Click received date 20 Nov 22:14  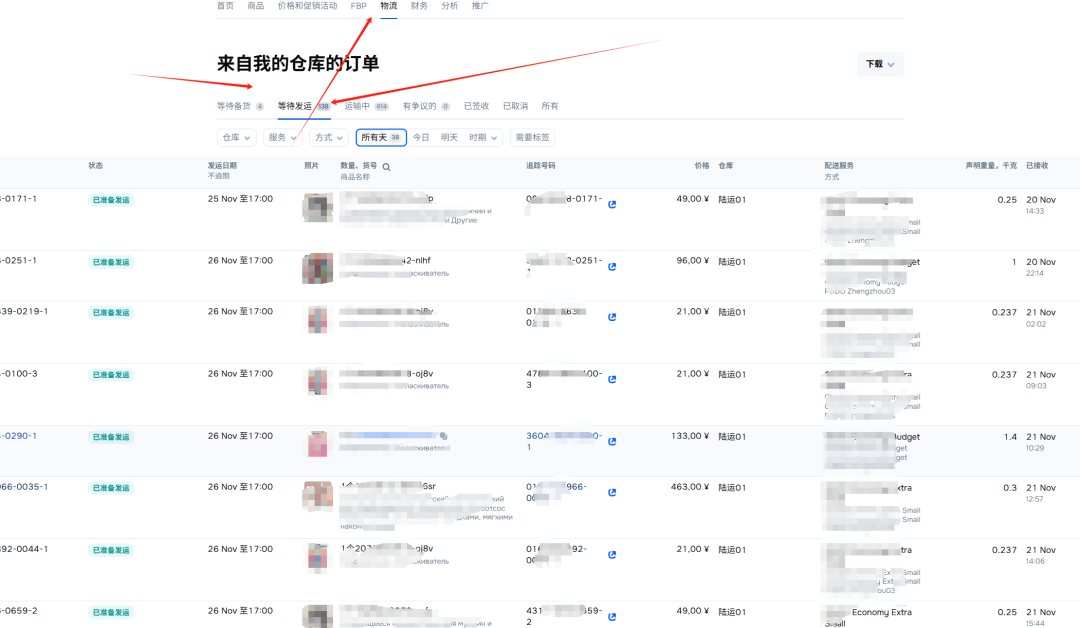tap(1041, 267)
